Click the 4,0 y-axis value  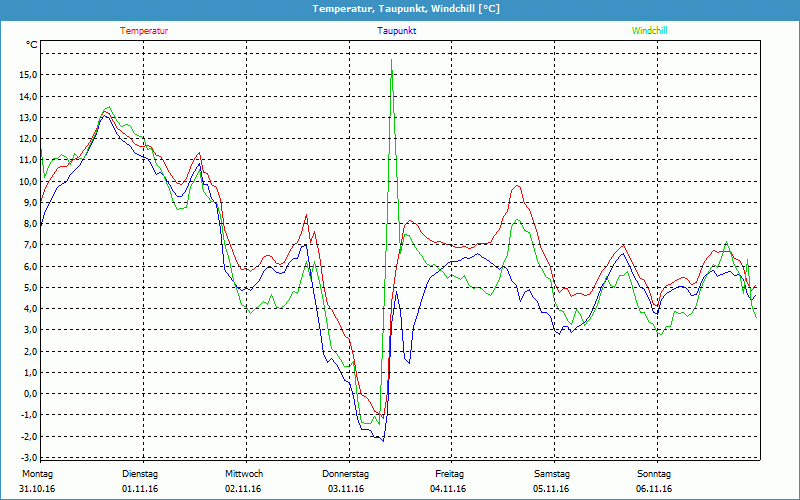(x=30, y=309)
